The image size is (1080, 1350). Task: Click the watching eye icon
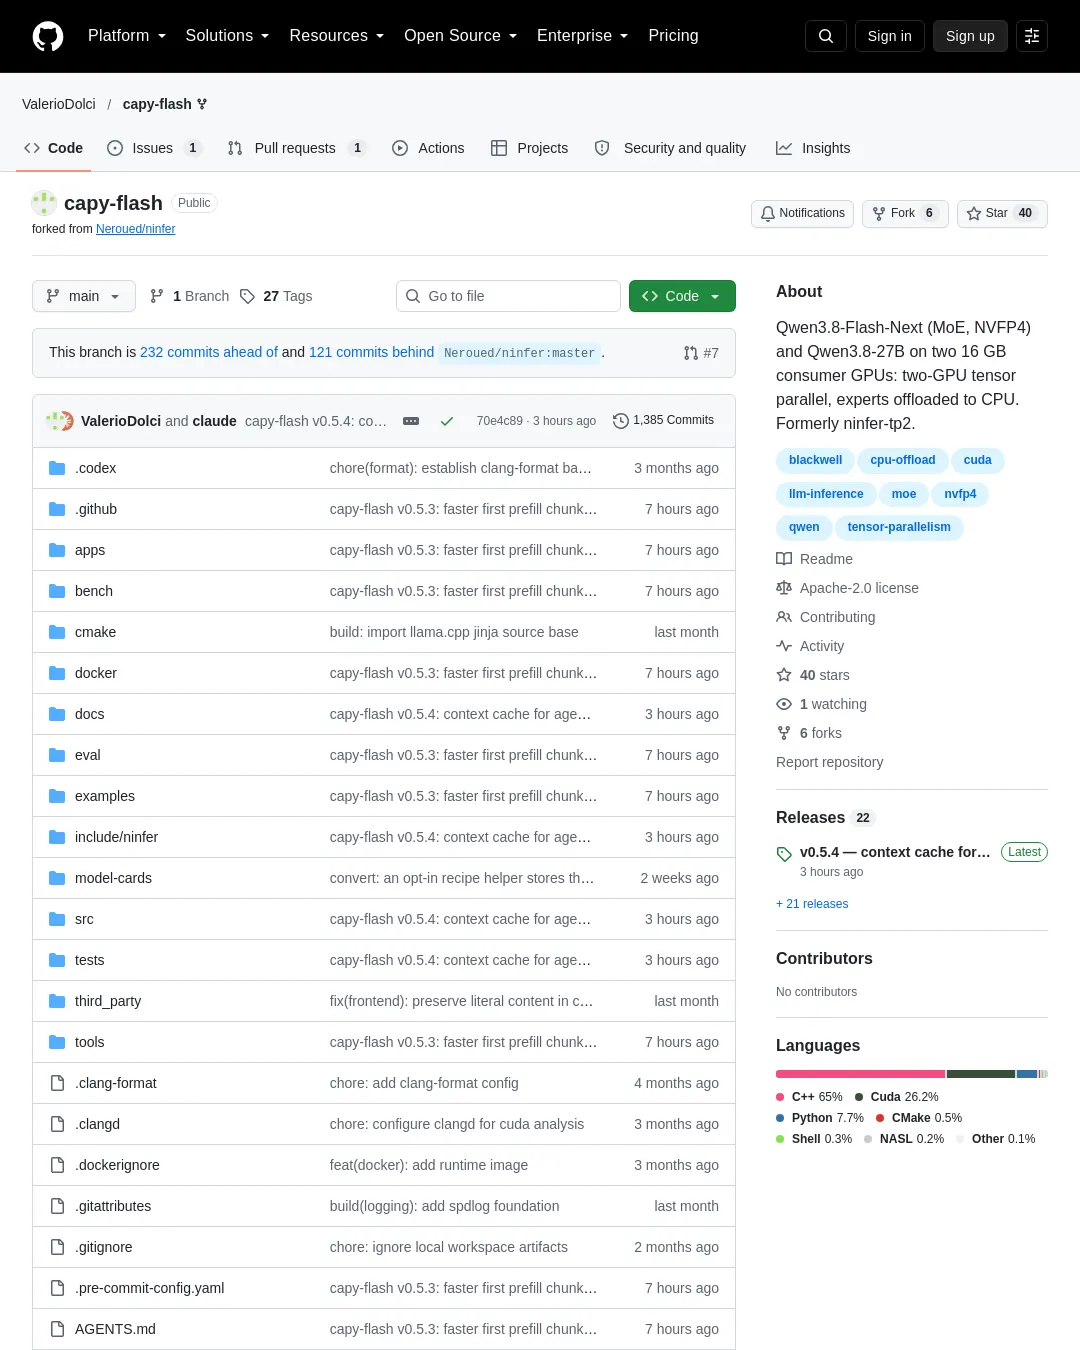(784, 704)
